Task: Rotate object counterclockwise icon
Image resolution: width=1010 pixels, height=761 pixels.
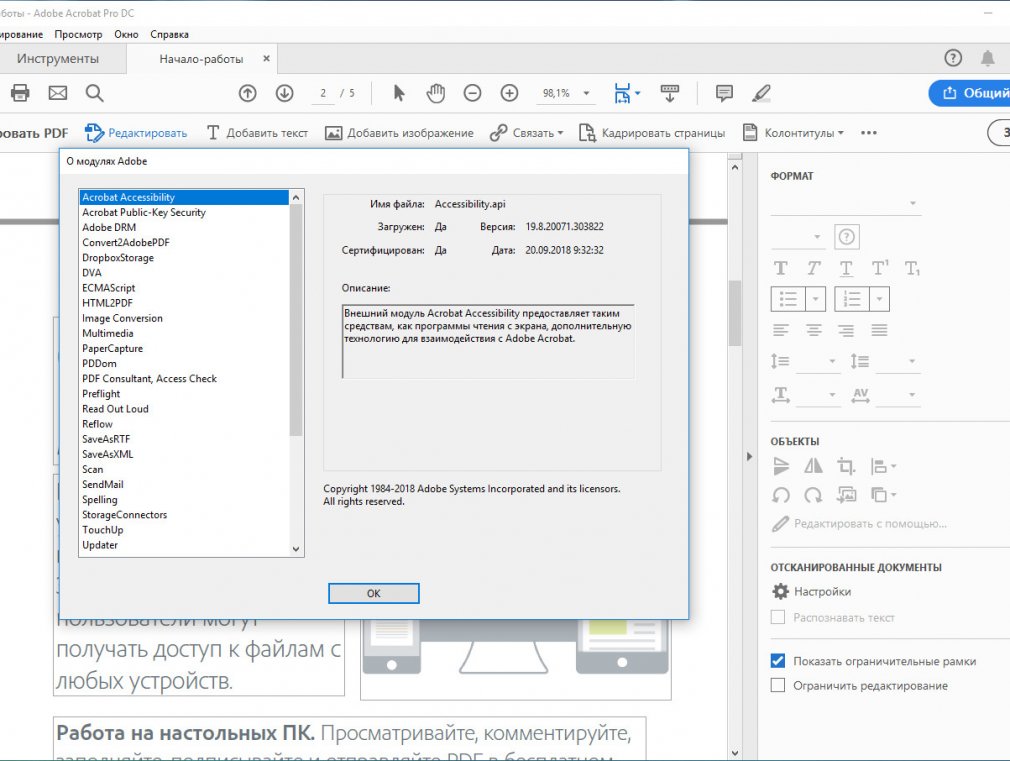Action: pos(781,495)
